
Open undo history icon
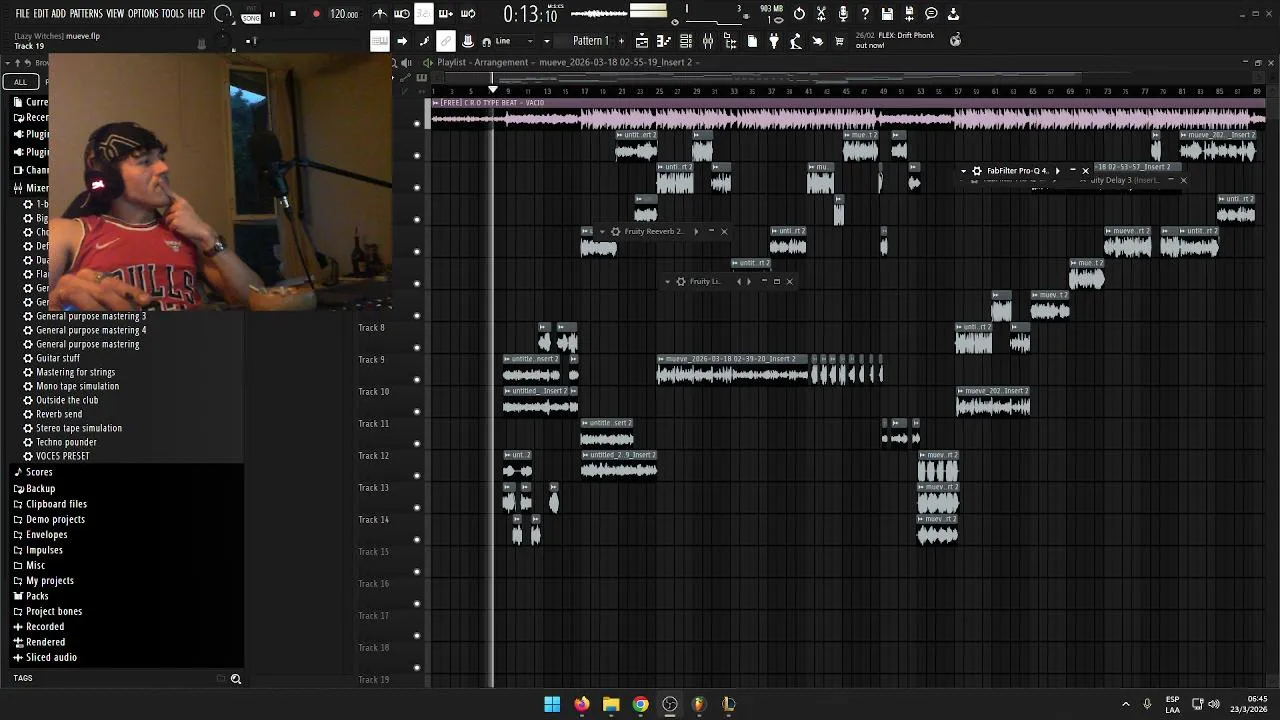[x=799, y=14]
